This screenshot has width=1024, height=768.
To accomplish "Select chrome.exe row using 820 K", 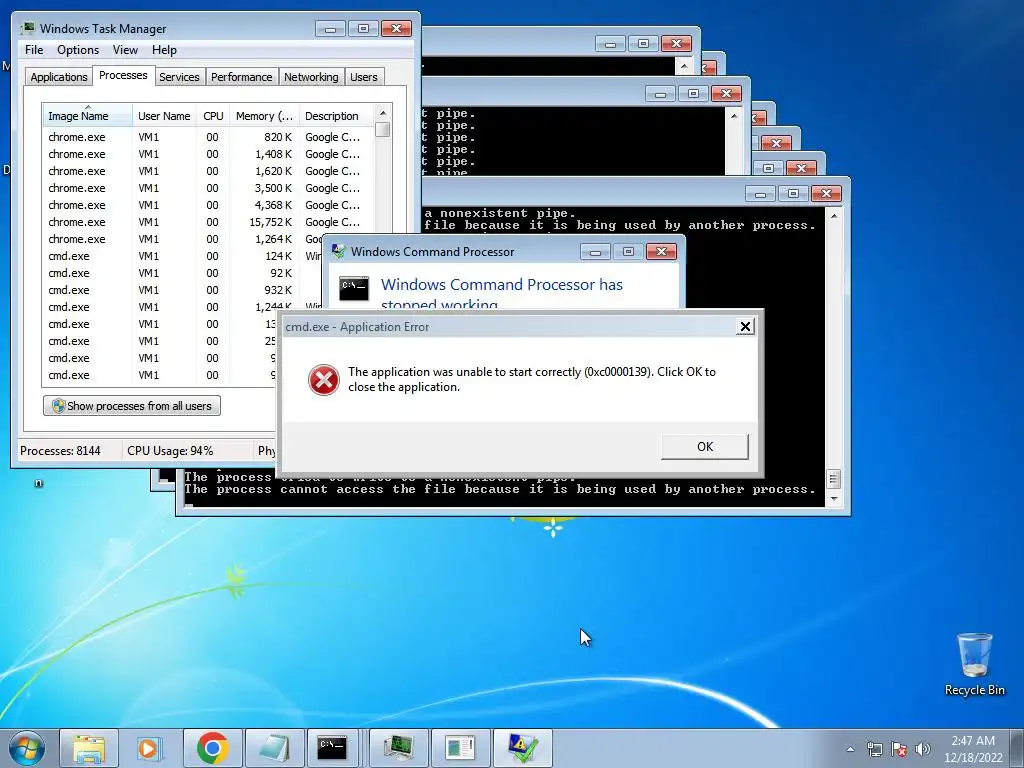I will pyautogui.click(x=208, y=137).
